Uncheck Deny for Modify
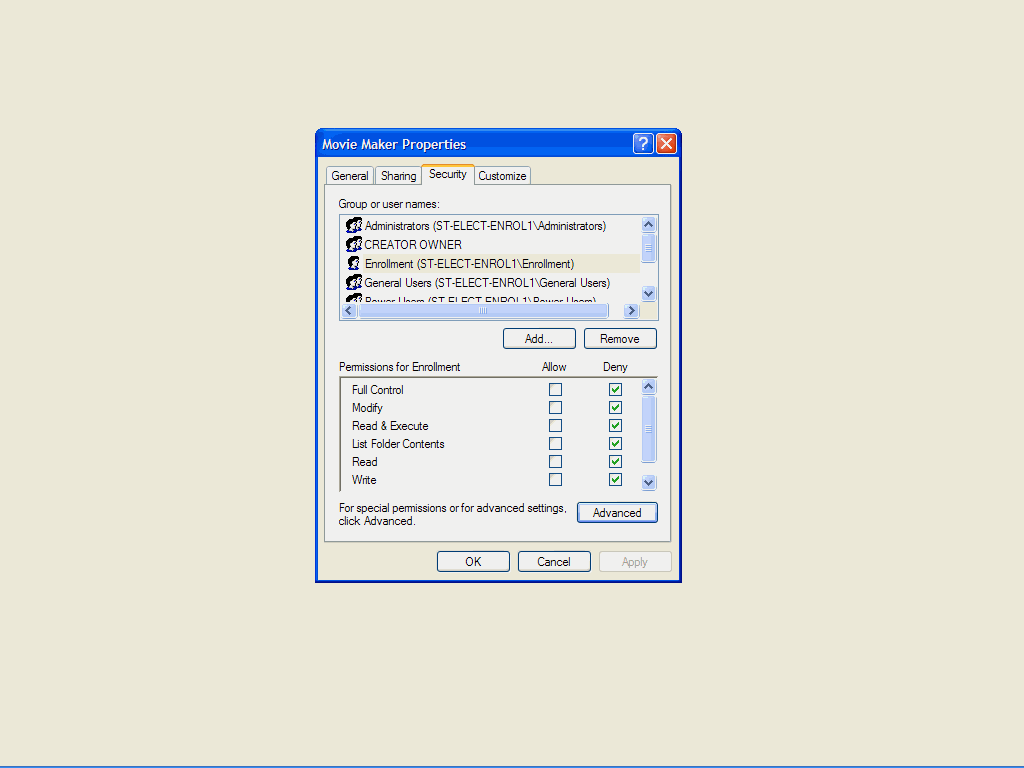This screenshot has width=1024, height=768. tap(615, 408)
